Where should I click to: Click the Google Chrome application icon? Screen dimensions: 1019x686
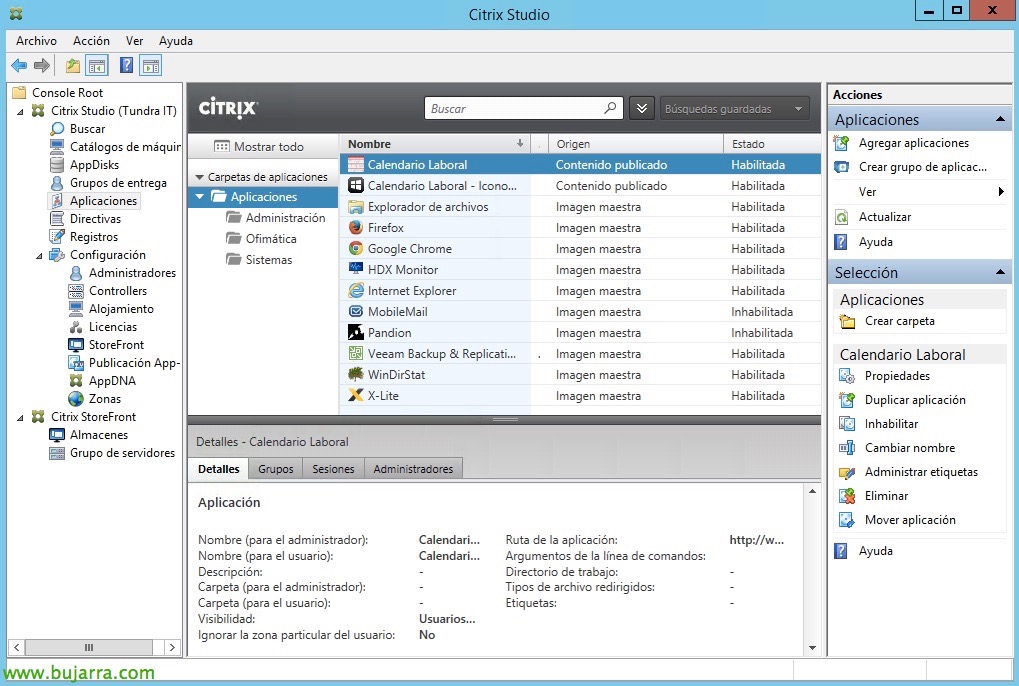tap(356, 249)
